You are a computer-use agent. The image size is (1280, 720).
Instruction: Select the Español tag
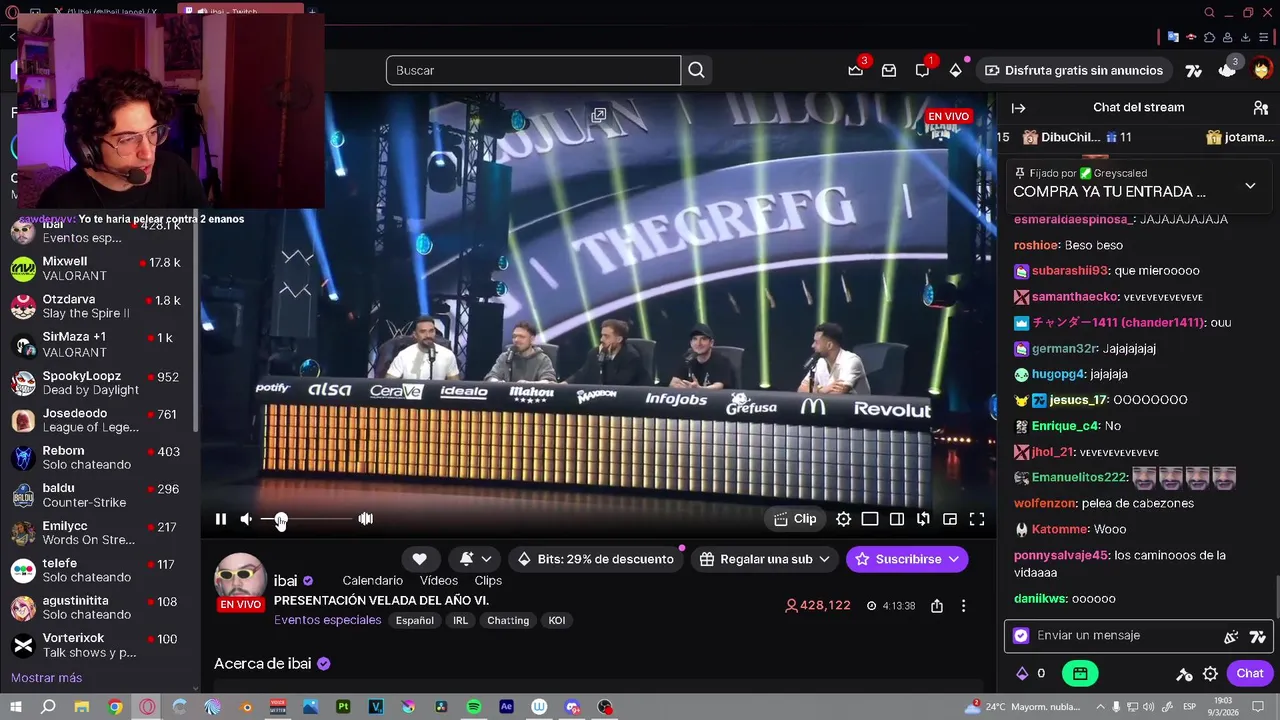coord(415,621)
